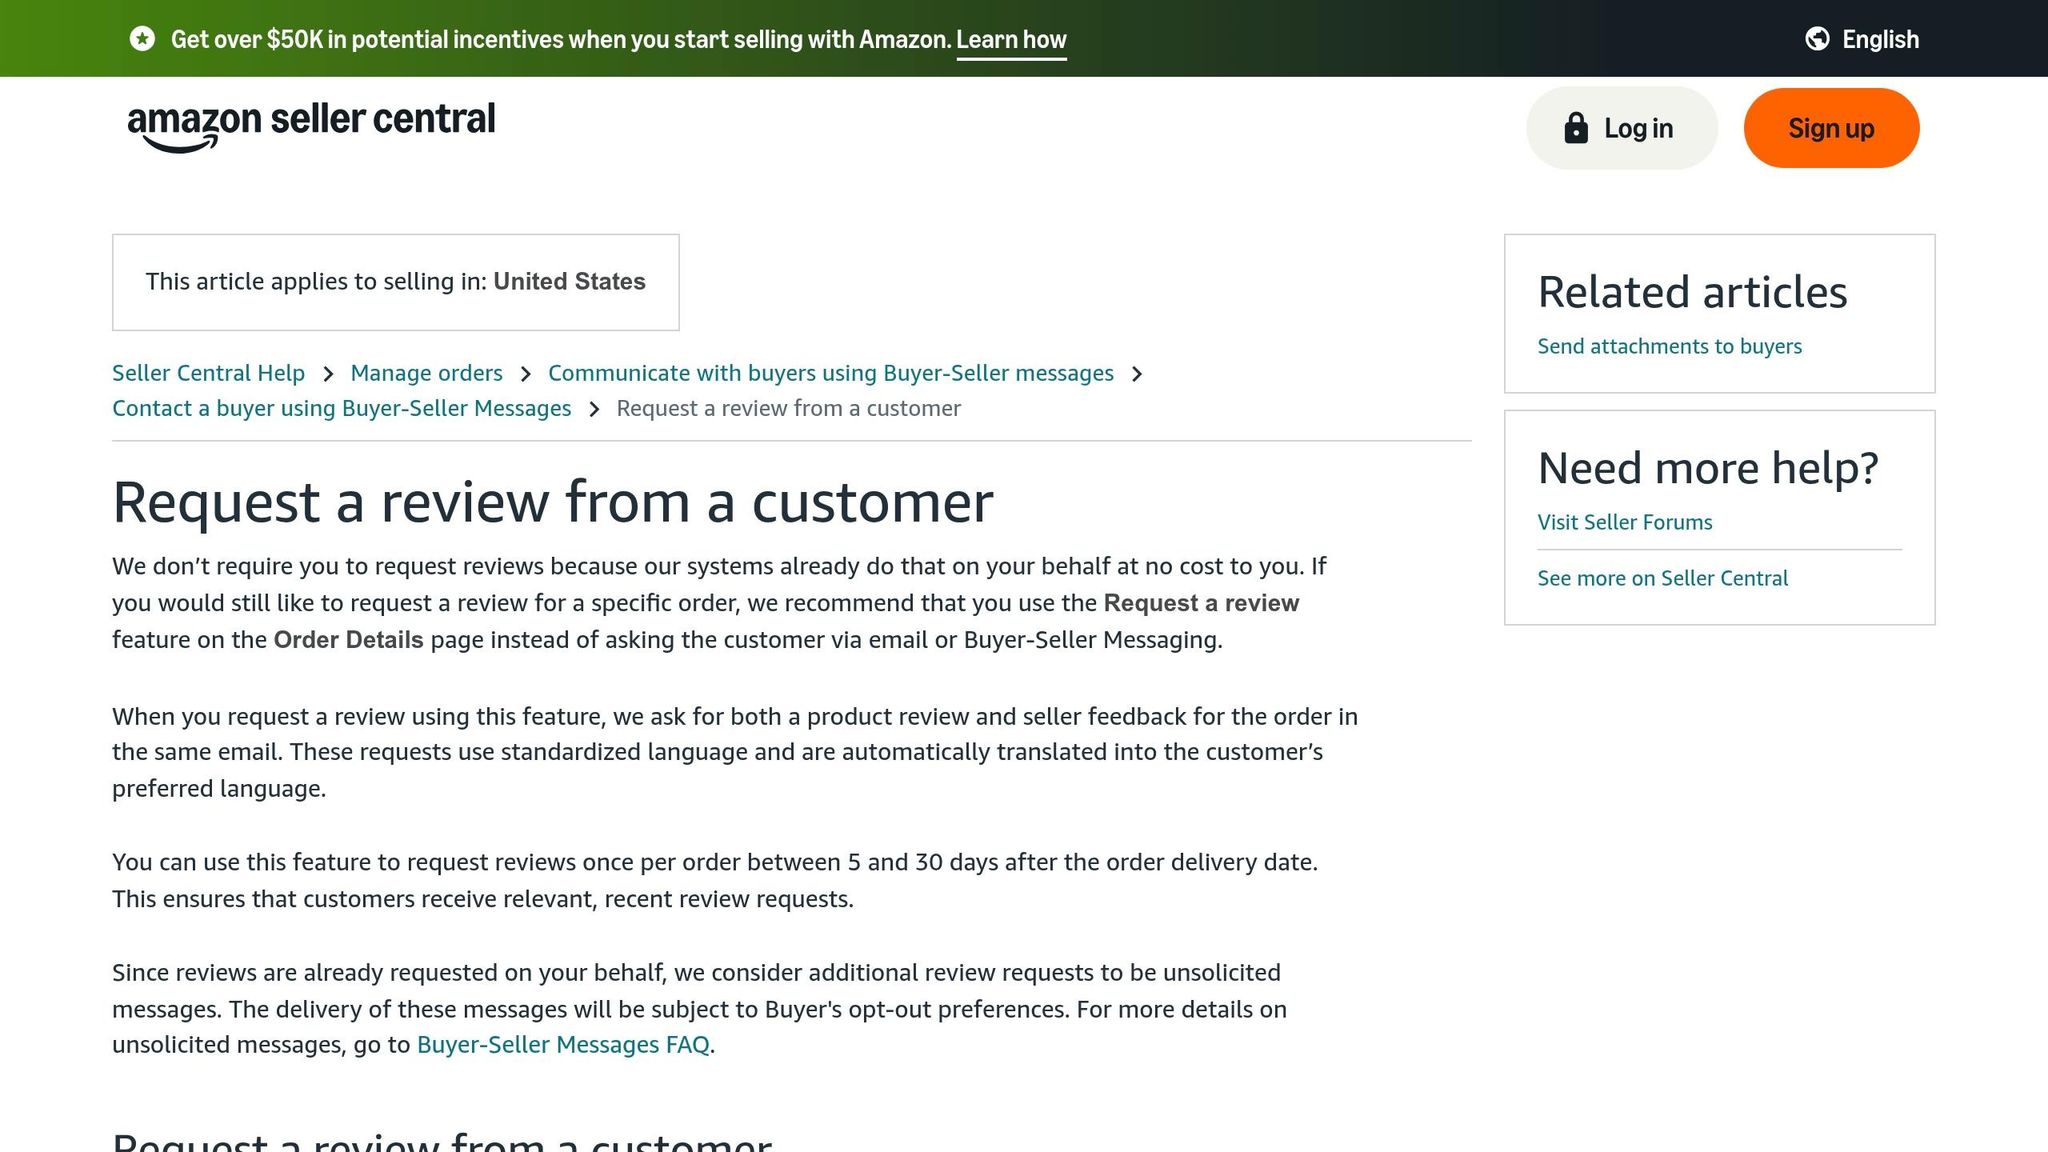
Task: Open Seller Central Help breadcrumb
Action: click(208, 373)
